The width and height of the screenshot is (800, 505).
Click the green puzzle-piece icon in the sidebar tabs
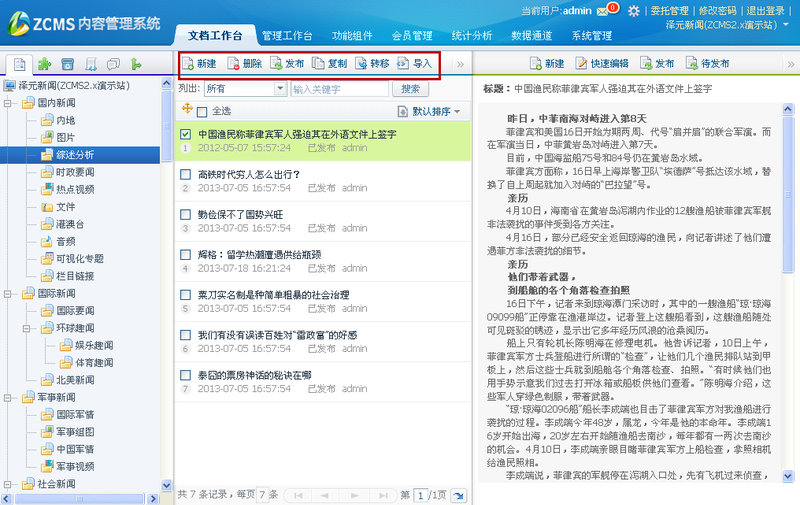tap(45, 64)
